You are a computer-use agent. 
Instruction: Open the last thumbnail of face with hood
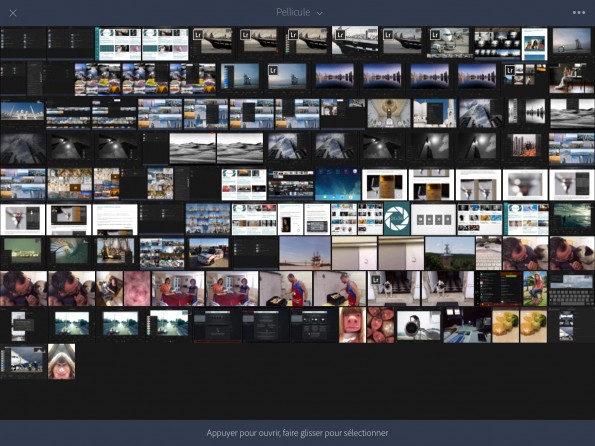tap(61, 361)
